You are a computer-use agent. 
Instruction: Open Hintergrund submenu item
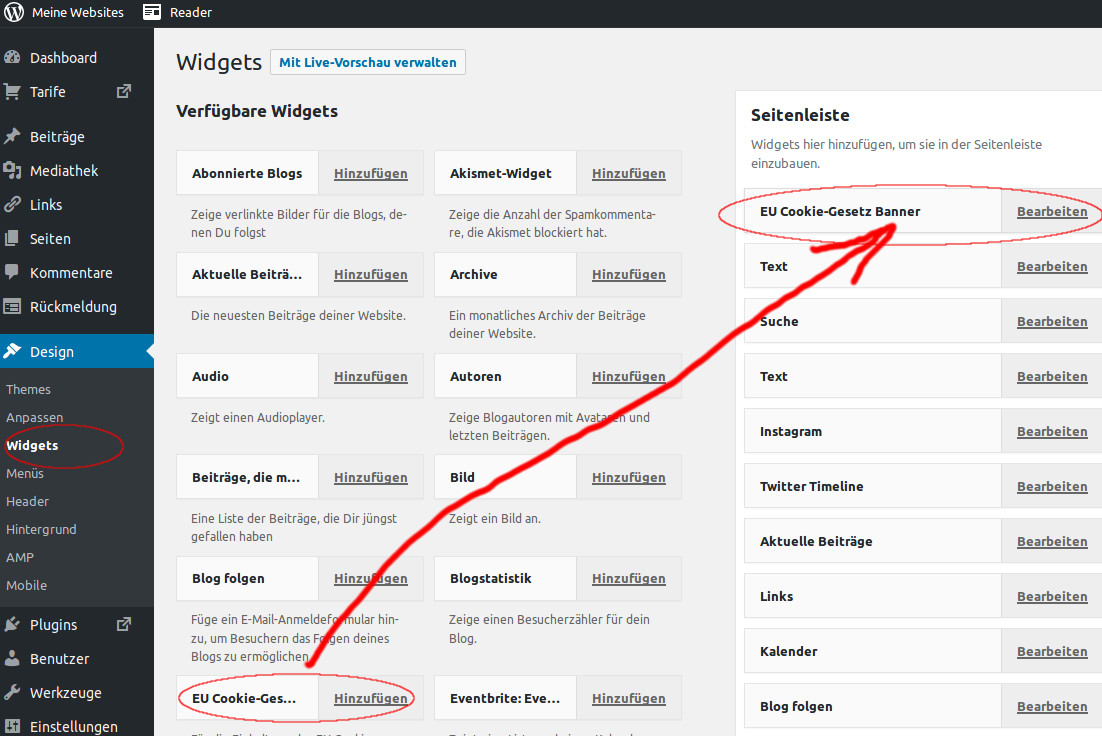tap(41, 529)
